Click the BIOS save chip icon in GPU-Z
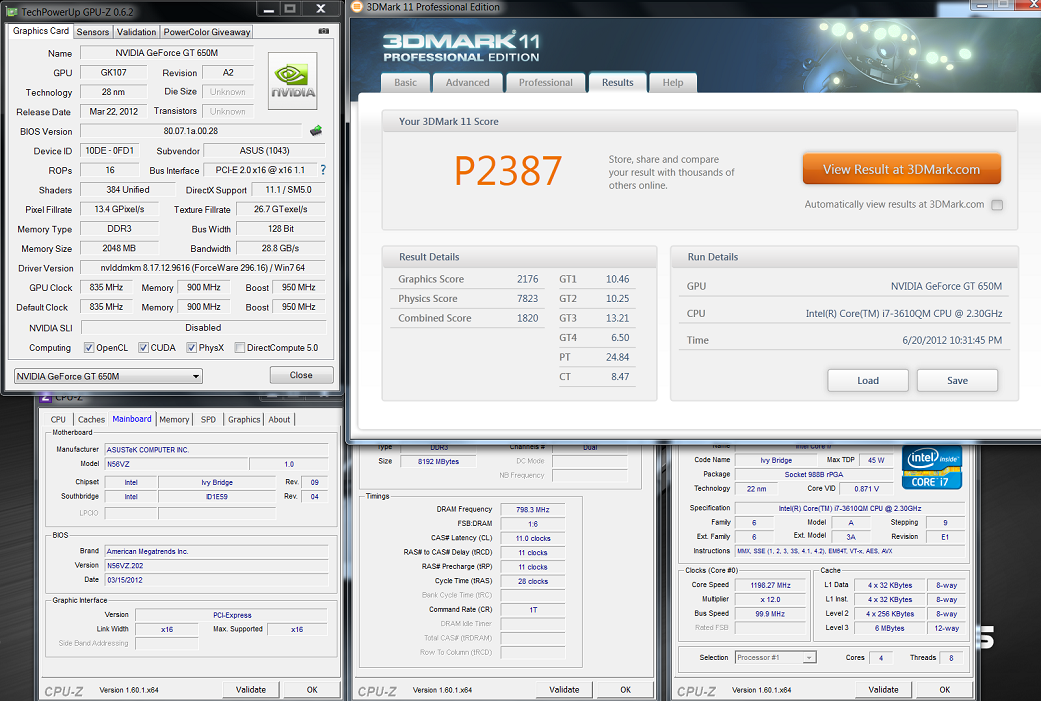The height and width of the screenshot is (701, 1041). coord(316,131)
